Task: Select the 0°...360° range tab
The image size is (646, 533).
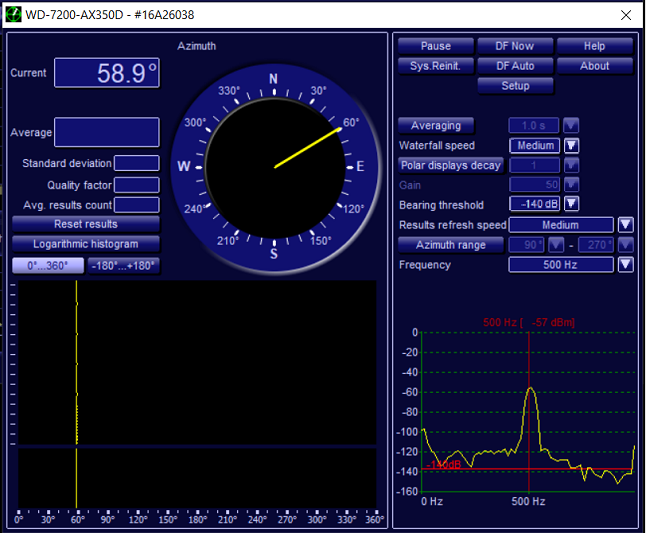Action: (47, 266)
